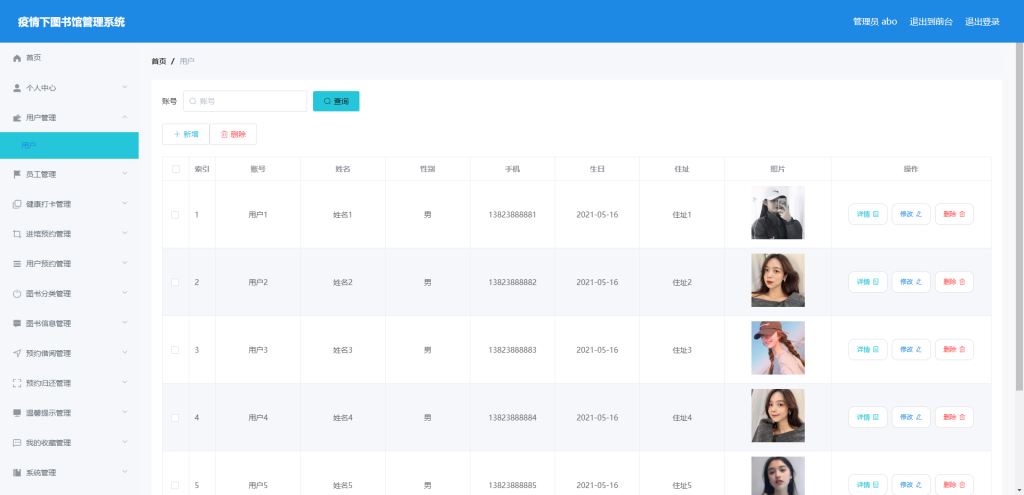
Task: Focus the 账号 search input field
Action: [245, 101]
